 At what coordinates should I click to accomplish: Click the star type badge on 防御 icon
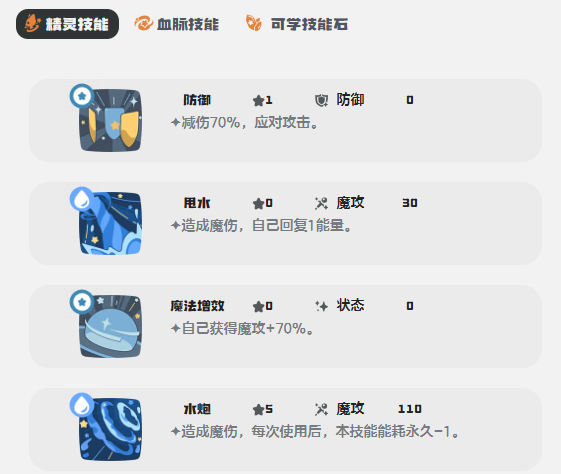82,96
